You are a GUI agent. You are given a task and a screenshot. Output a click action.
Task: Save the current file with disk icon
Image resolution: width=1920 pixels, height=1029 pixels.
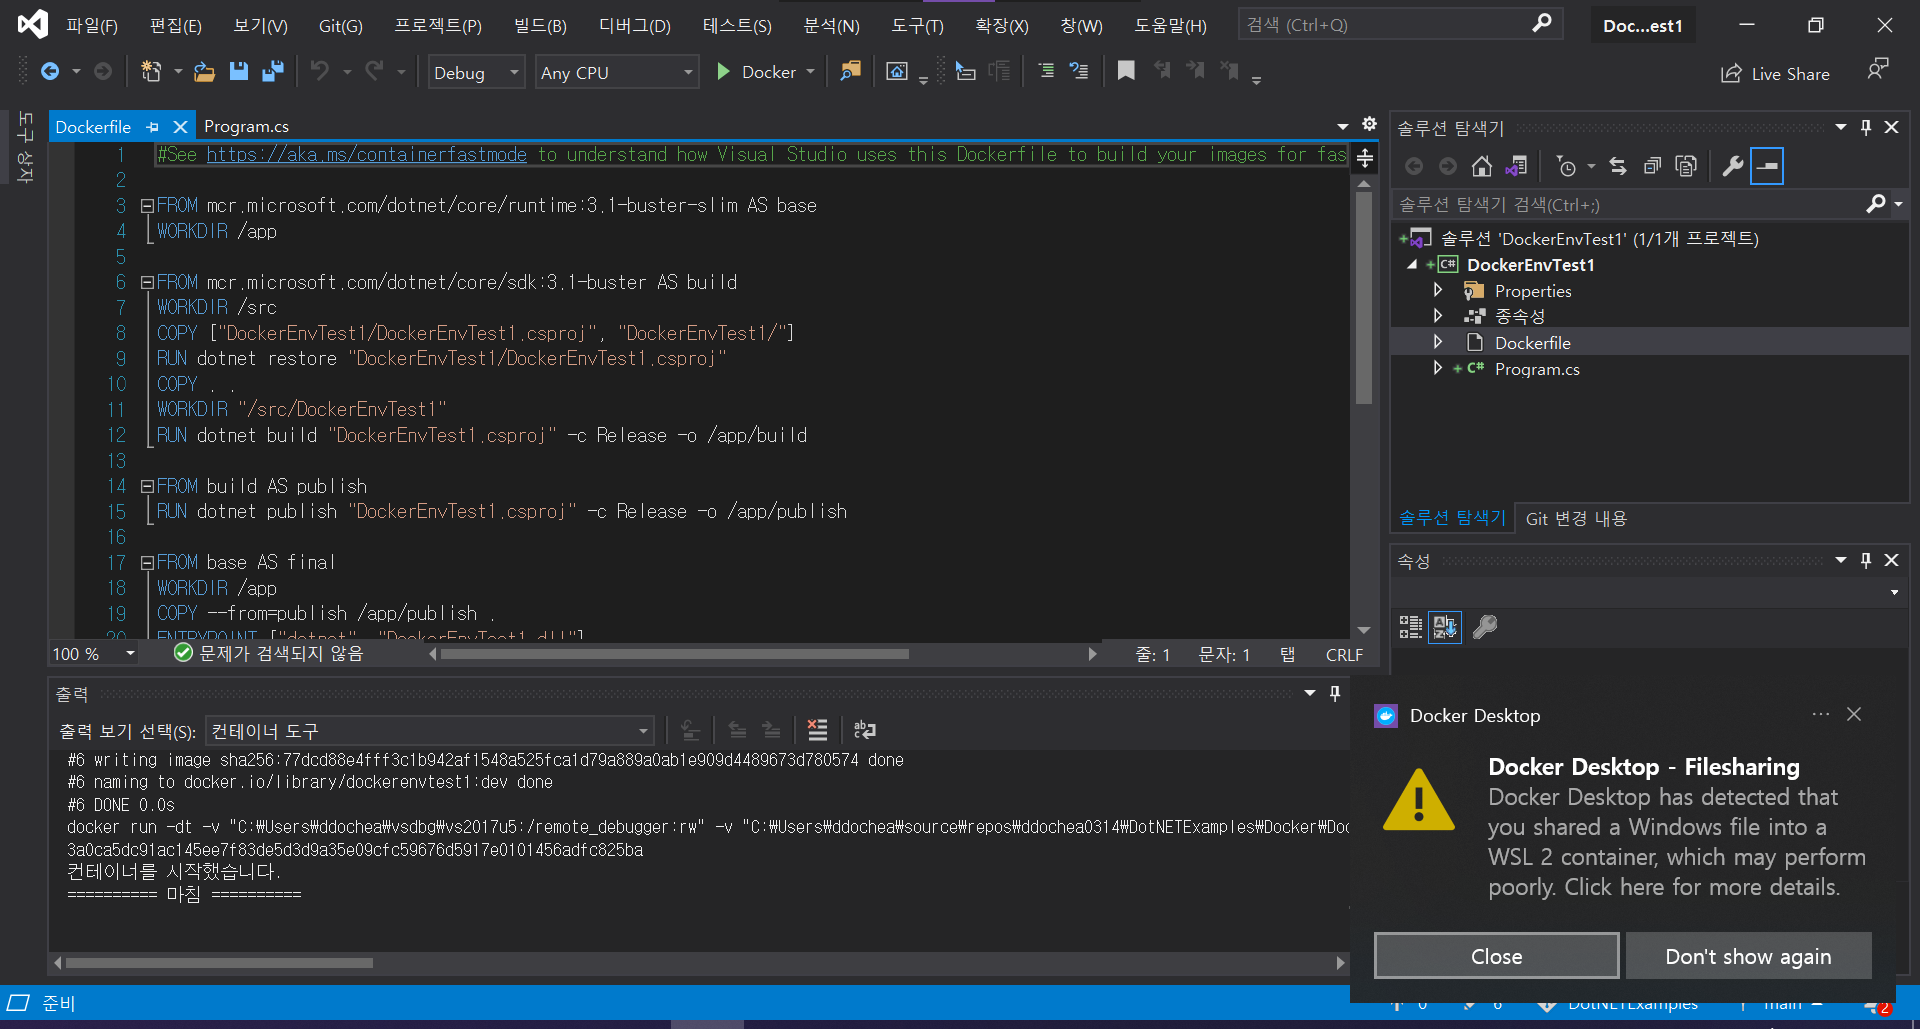coord(238,72)
